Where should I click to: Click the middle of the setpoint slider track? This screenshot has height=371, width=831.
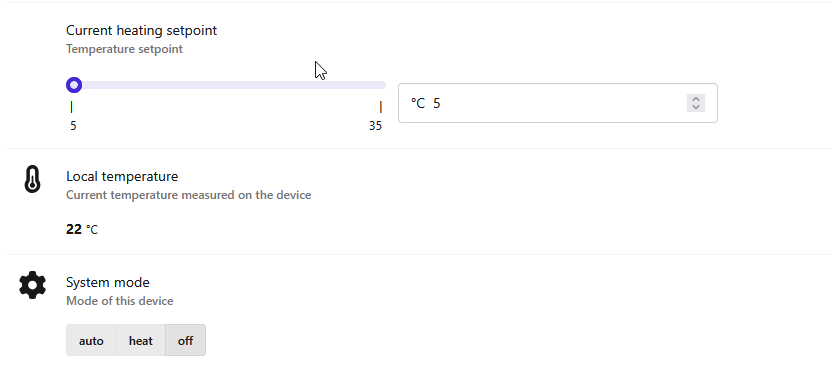226,85
